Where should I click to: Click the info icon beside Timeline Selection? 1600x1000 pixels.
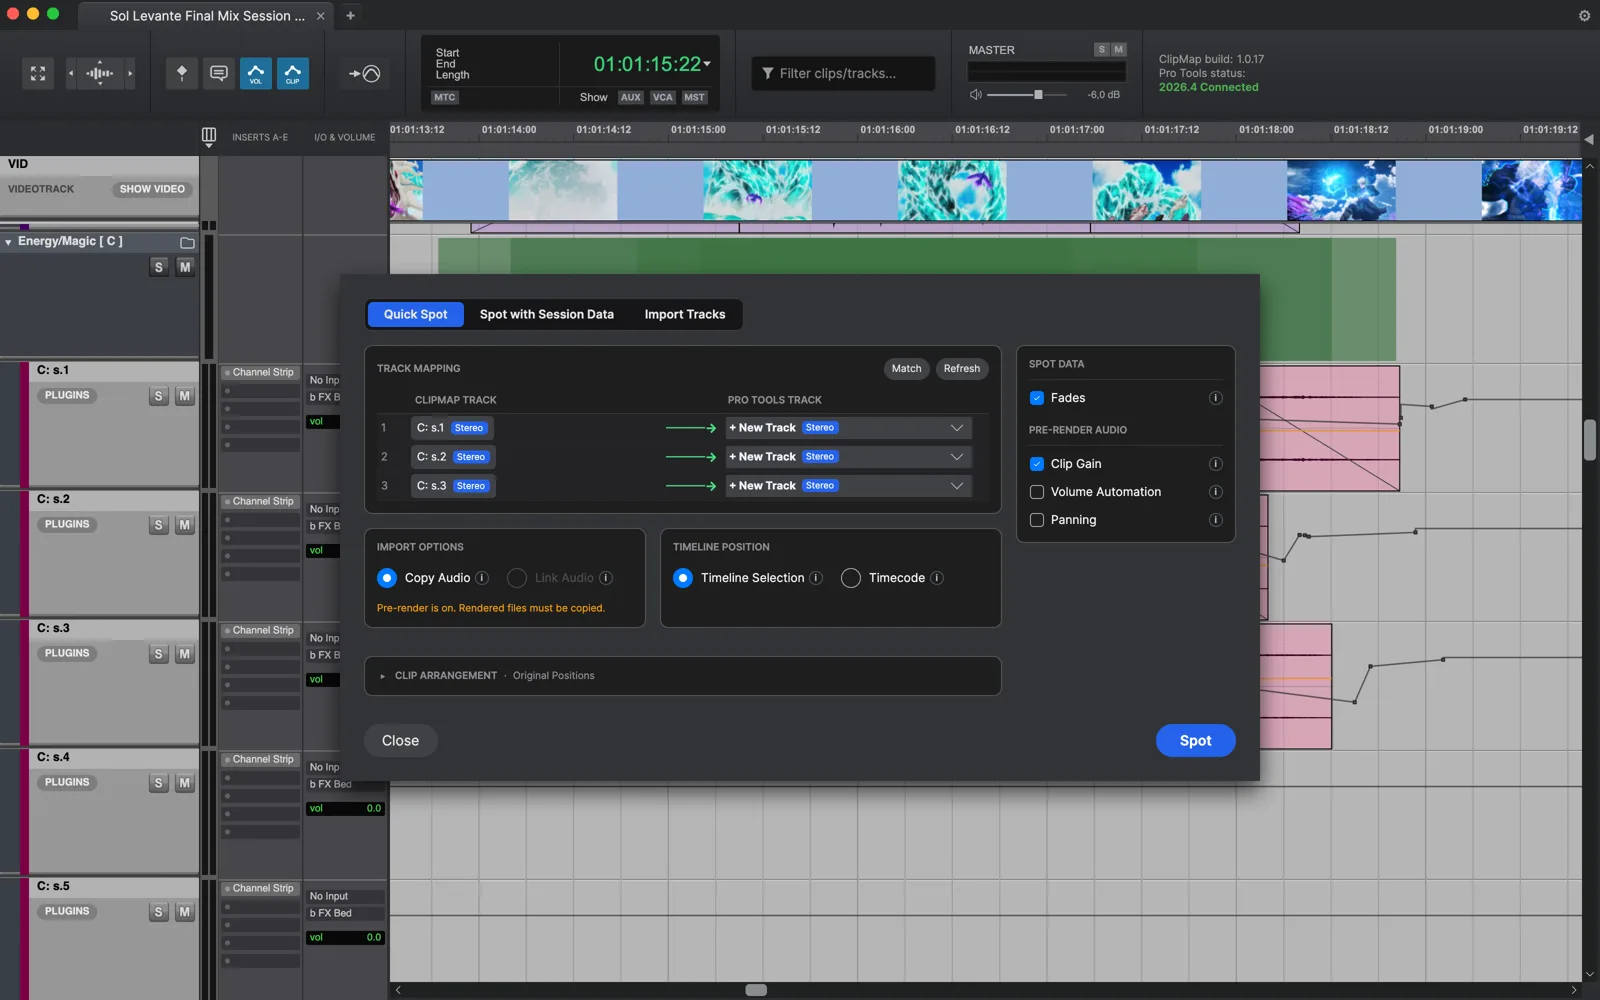point(816,578)
